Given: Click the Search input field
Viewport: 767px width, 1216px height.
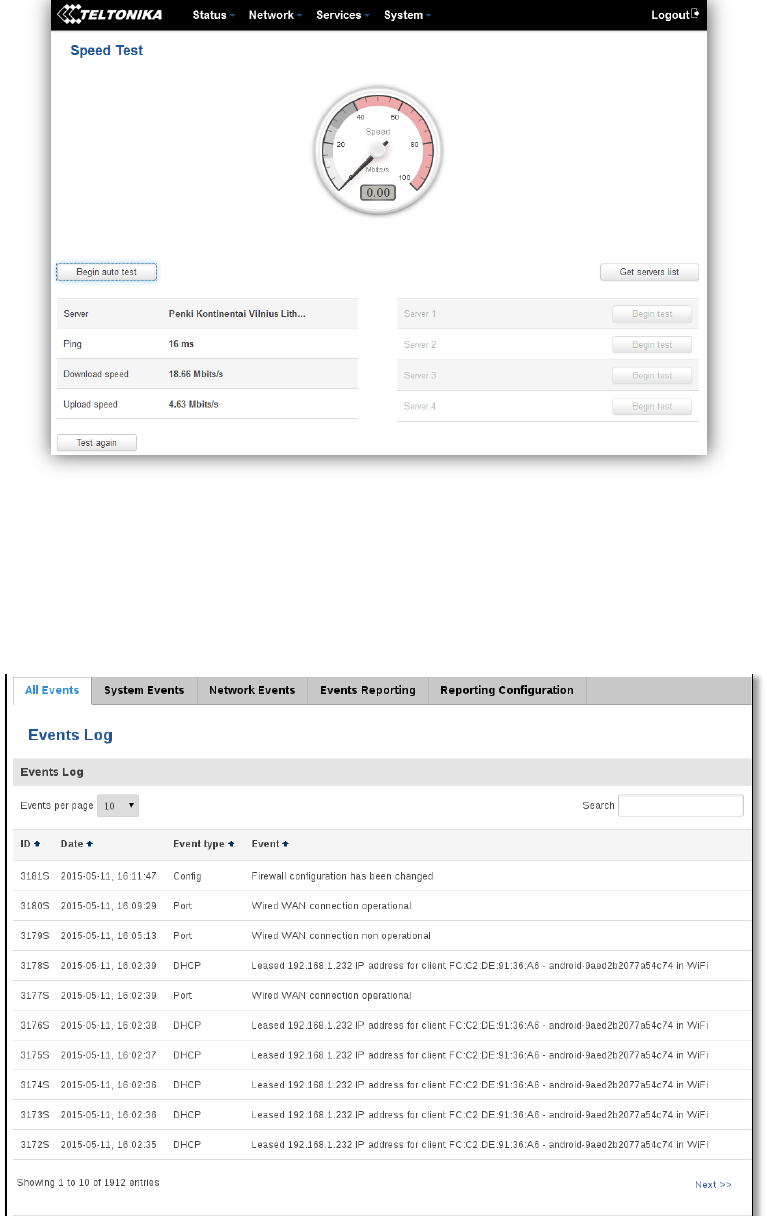Looking at the screenshot, I should click(681, 805).
